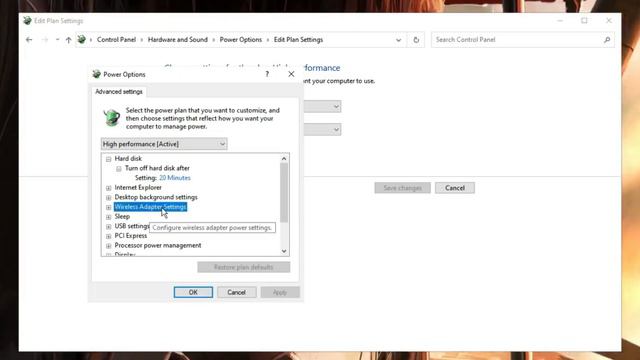Refresh the Control Panel page

[416, 40]
